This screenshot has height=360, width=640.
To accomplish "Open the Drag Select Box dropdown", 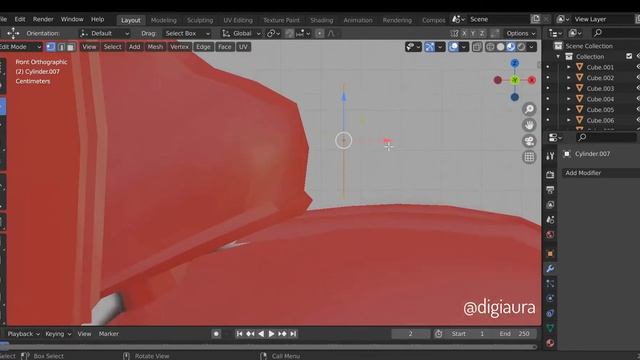I will click(x=188, y=33).
